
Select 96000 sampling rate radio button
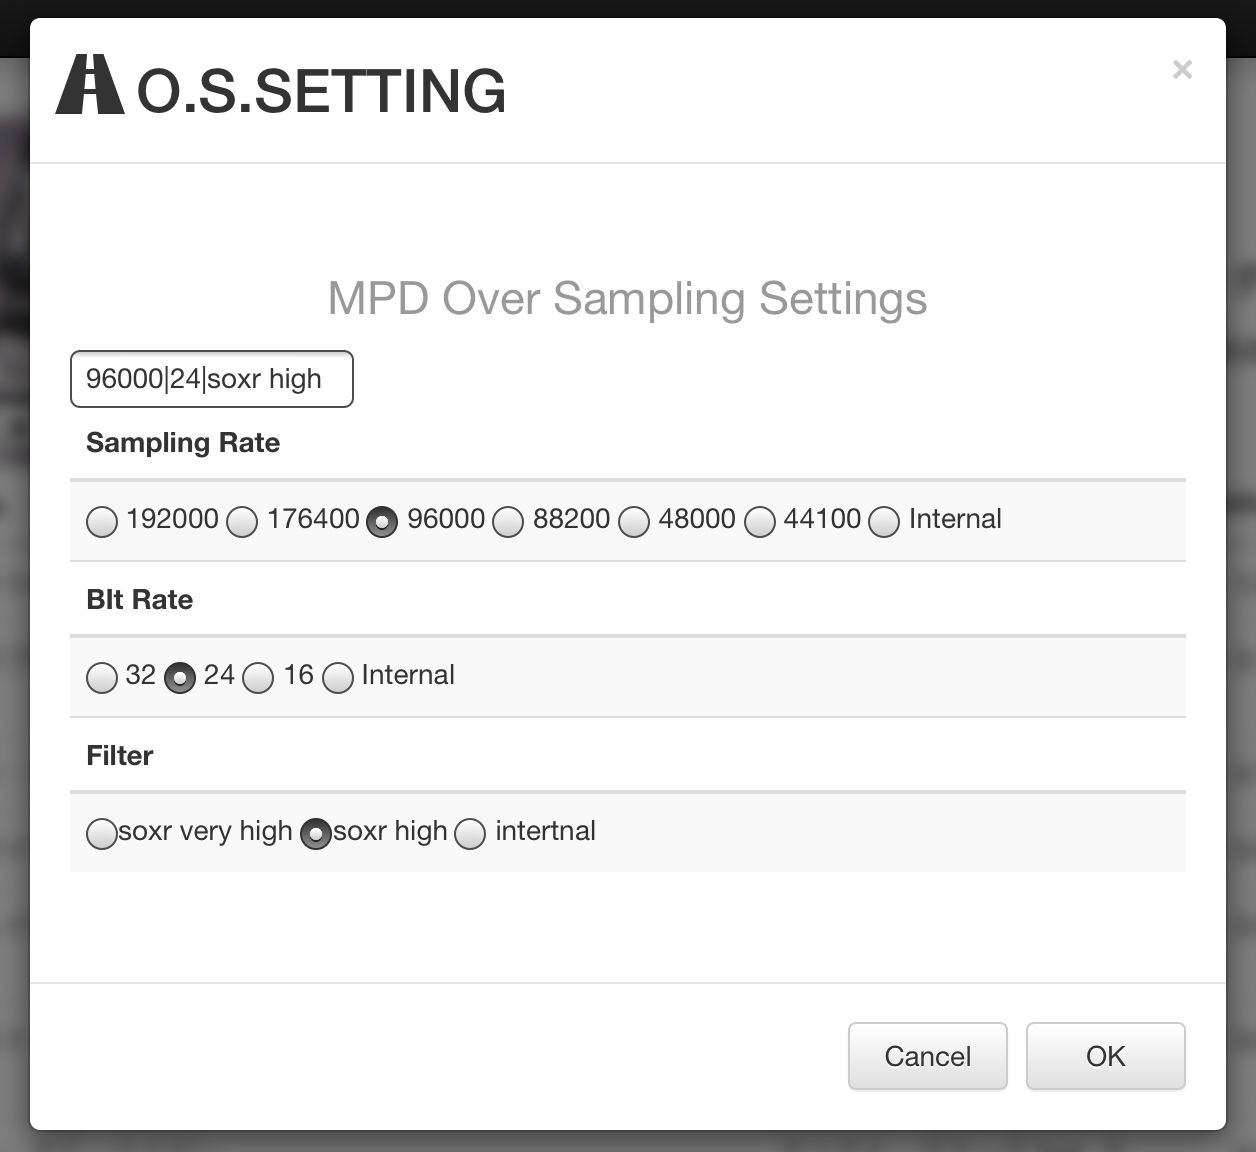pyautogui.click(x=382, y=522)
